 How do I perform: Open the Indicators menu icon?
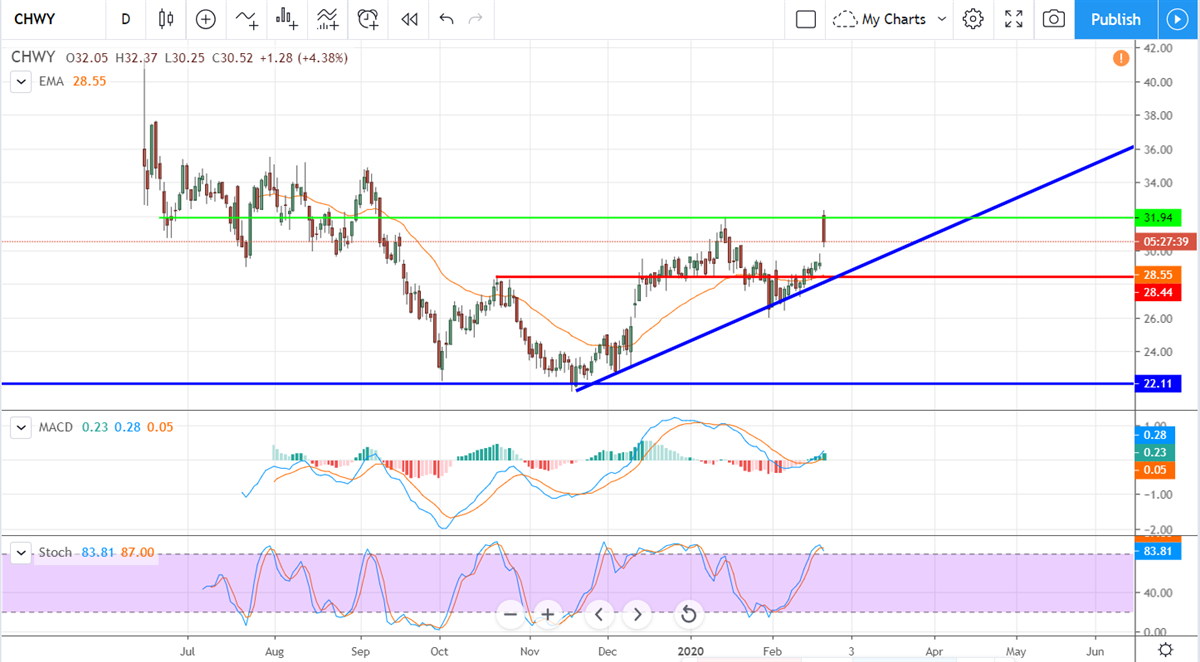pyautogui.click(x=246, y=19)
